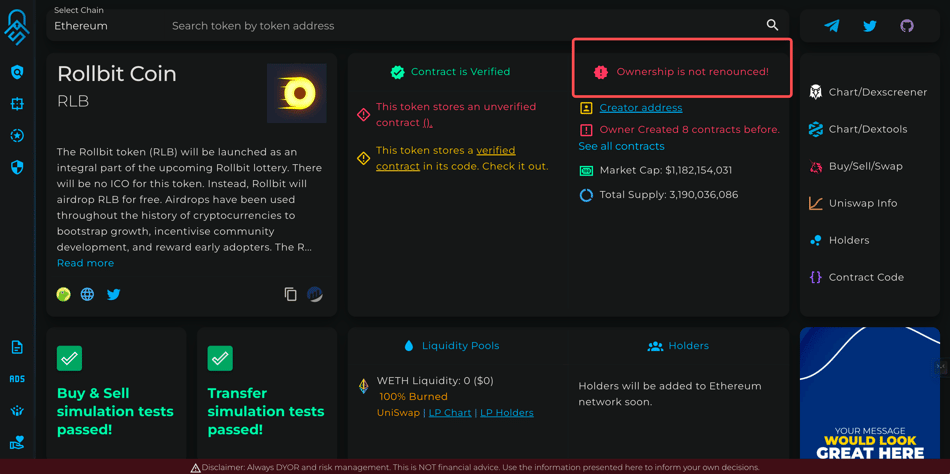Open the chip scanner sidebar icon

coord(18,104)
